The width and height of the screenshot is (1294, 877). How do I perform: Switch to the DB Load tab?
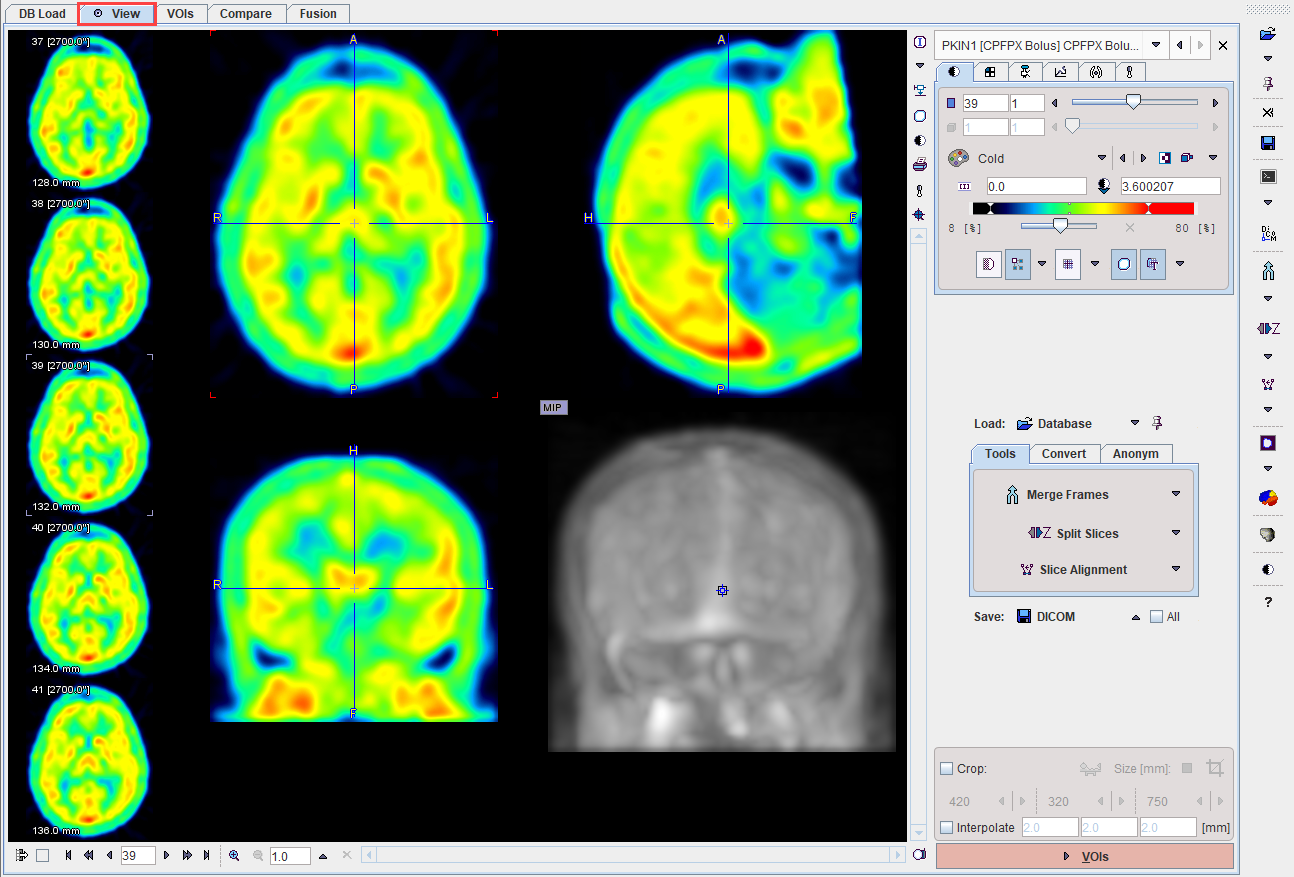pos(42,14)
